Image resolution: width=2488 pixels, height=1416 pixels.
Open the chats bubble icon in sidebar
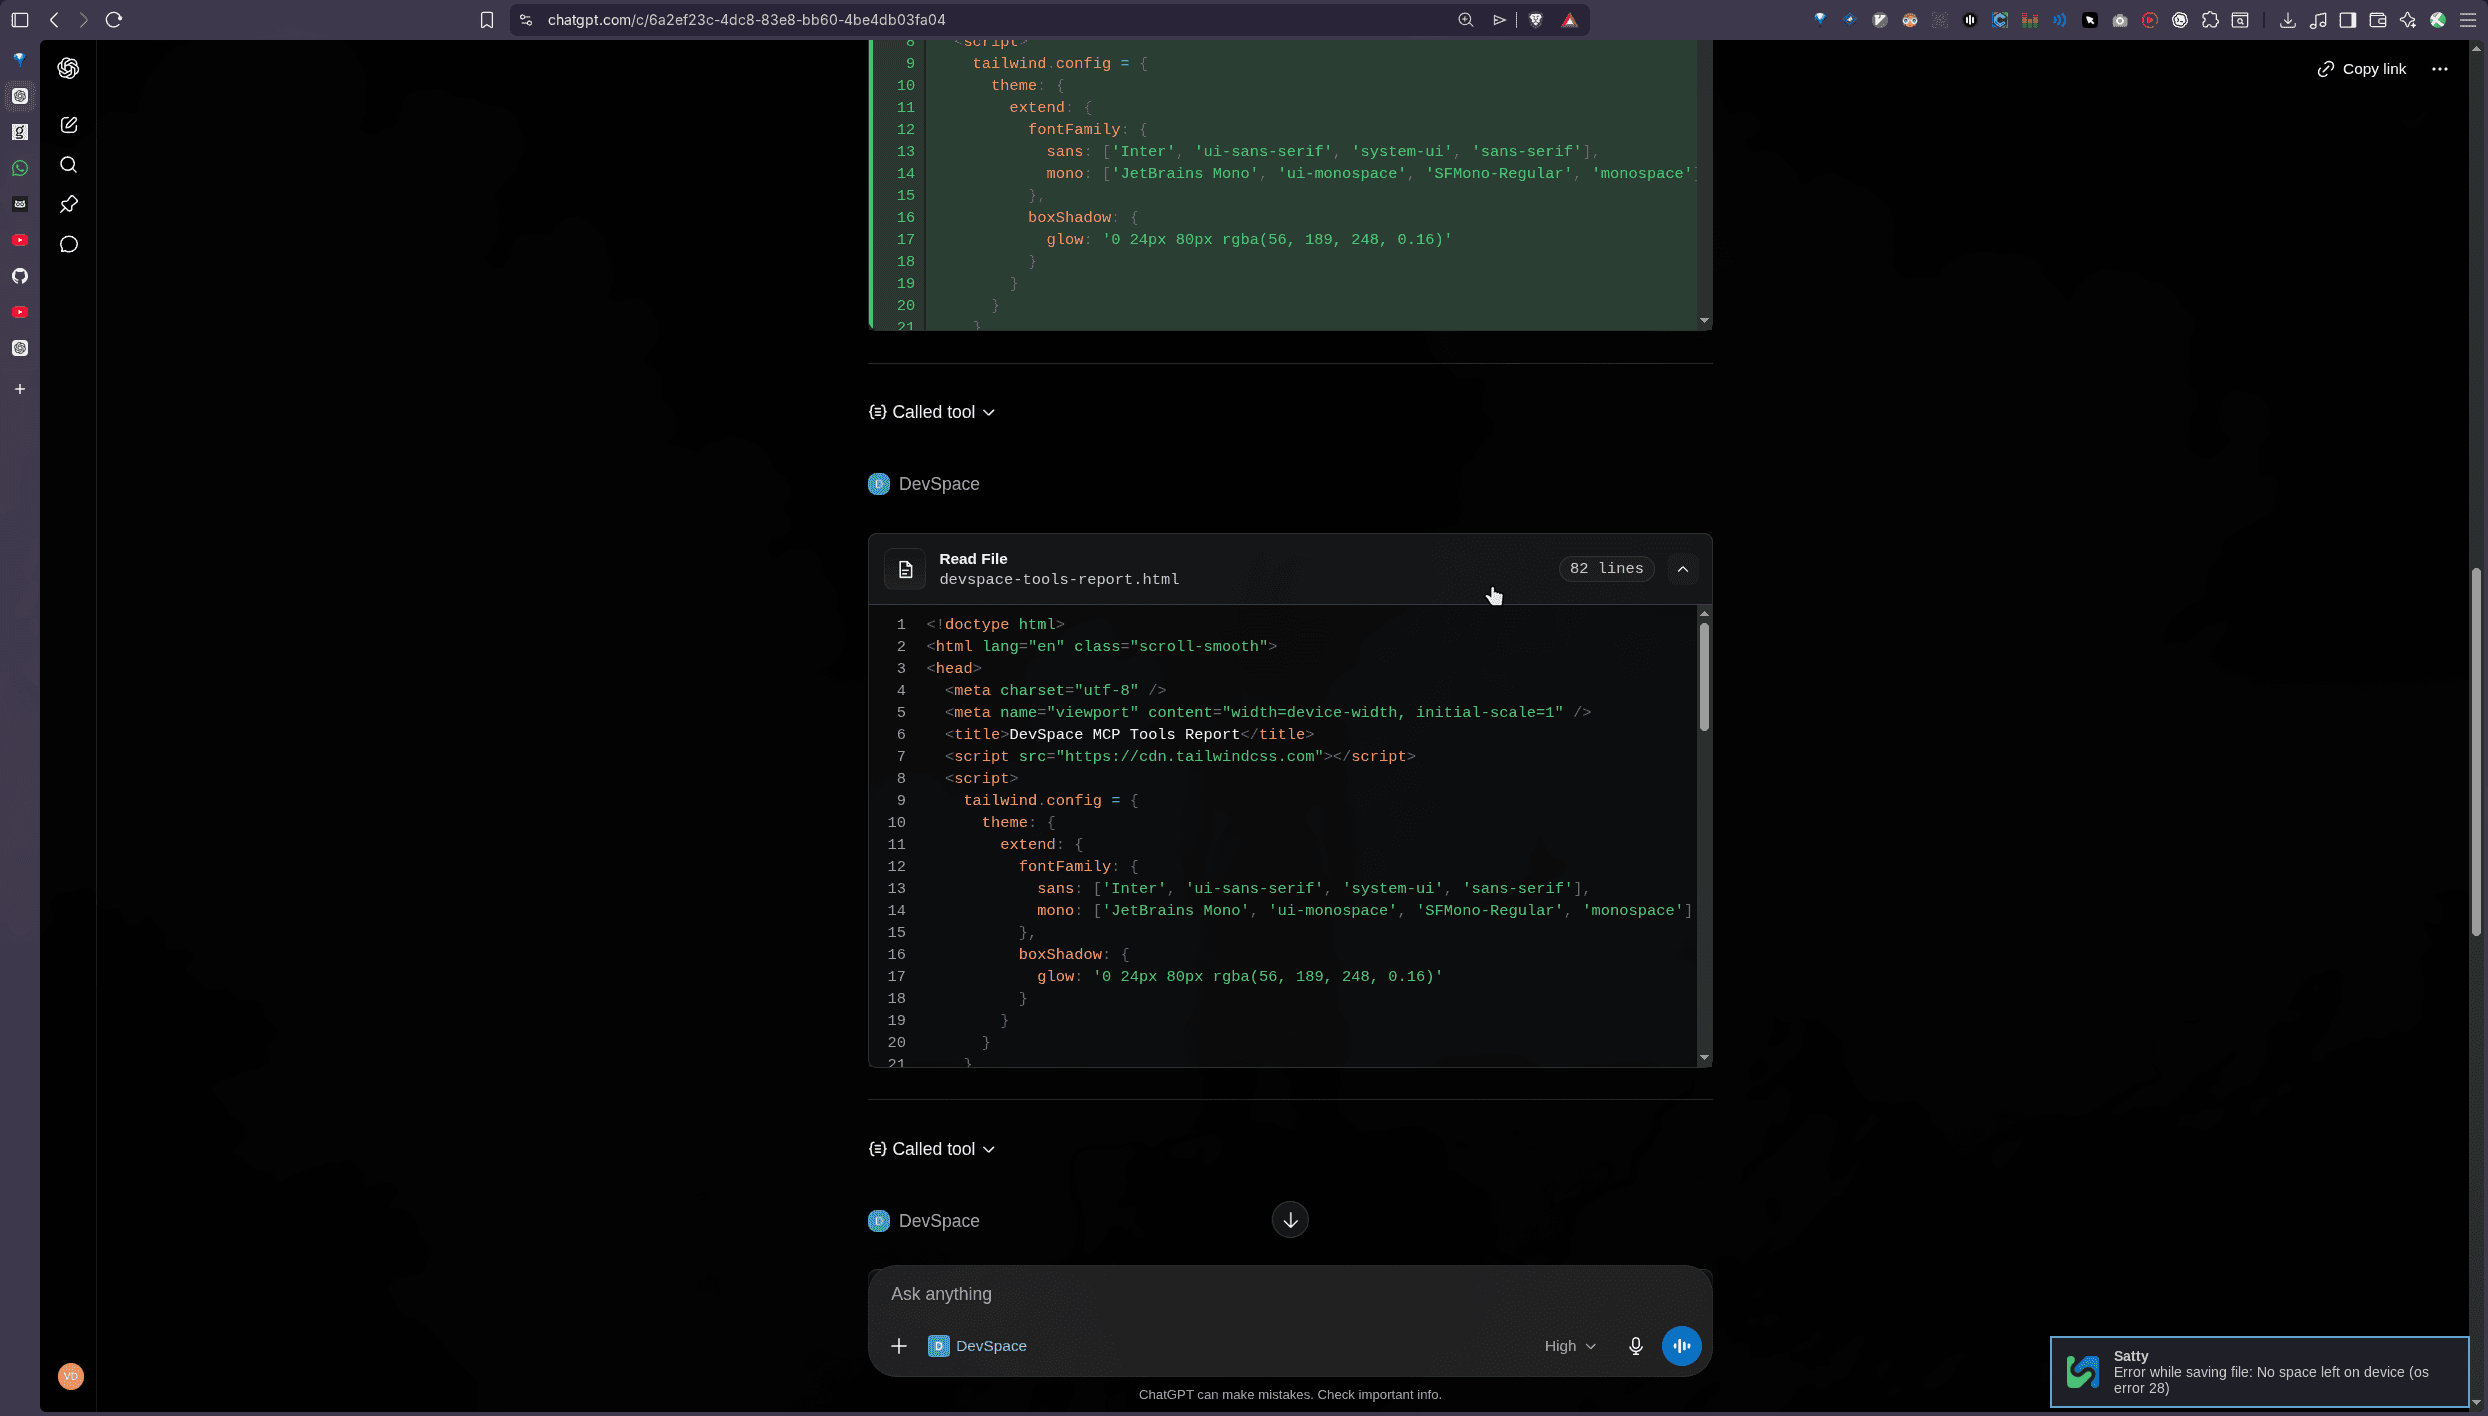point(68,244)
